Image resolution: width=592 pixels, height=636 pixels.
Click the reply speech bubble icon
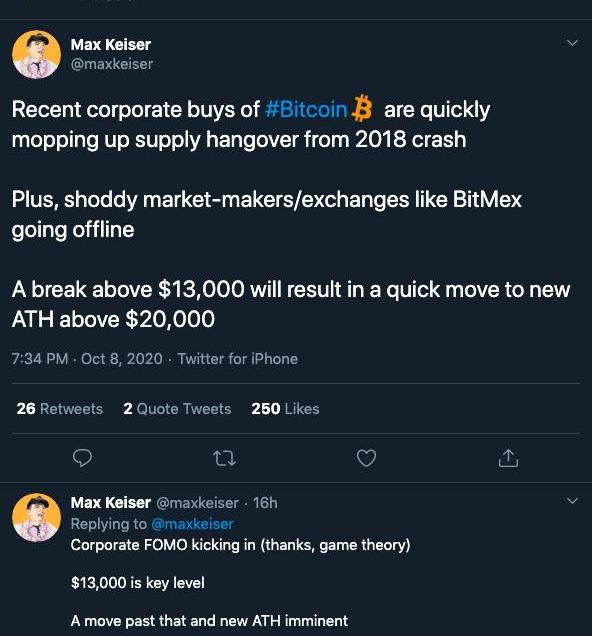click(x=82, y=458)
